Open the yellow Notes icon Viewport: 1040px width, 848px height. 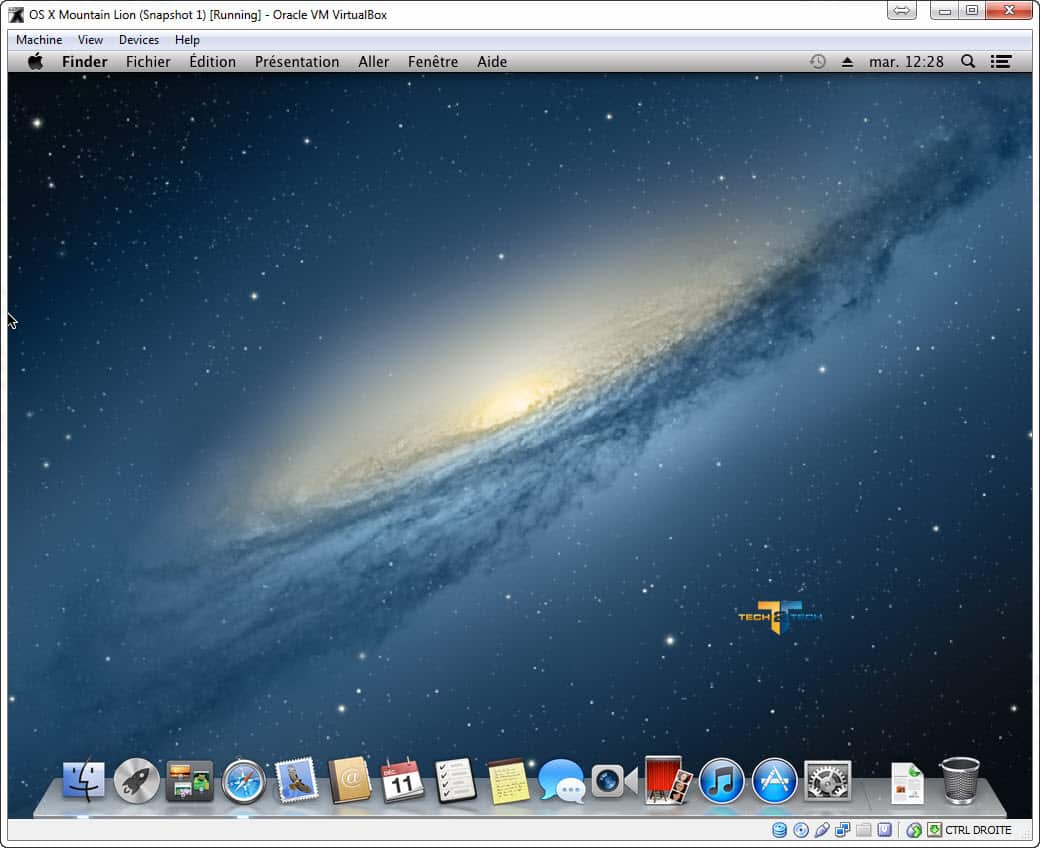pyautogui.click(x=508, y=781)
